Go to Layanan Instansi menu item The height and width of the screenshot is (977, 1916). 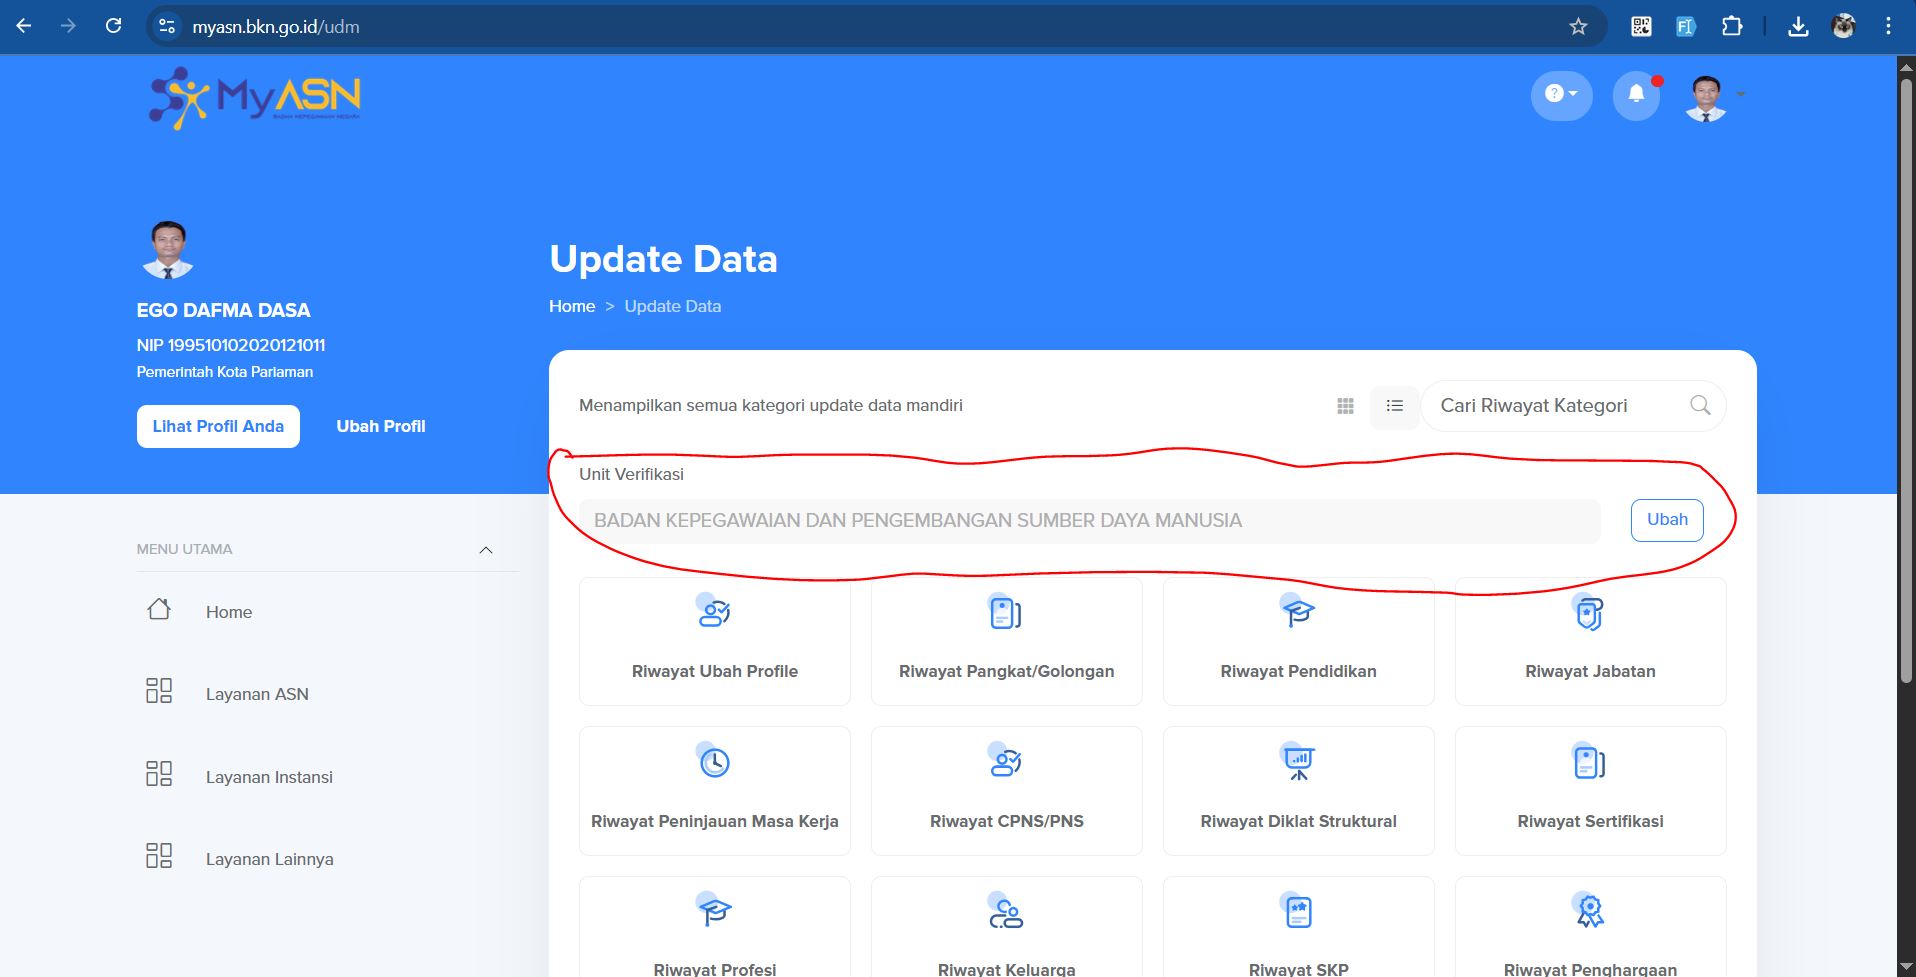click(x=269, y=777)
